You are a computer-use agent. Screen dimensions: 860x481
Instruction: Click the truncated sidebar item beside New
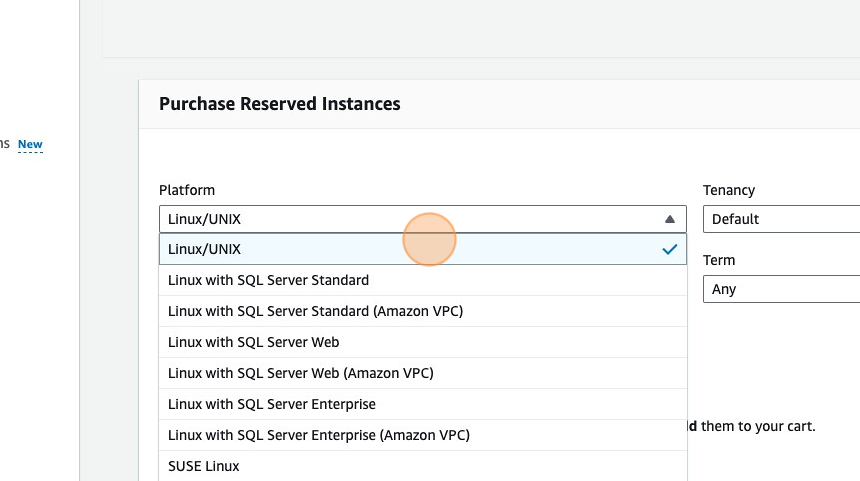5,144
